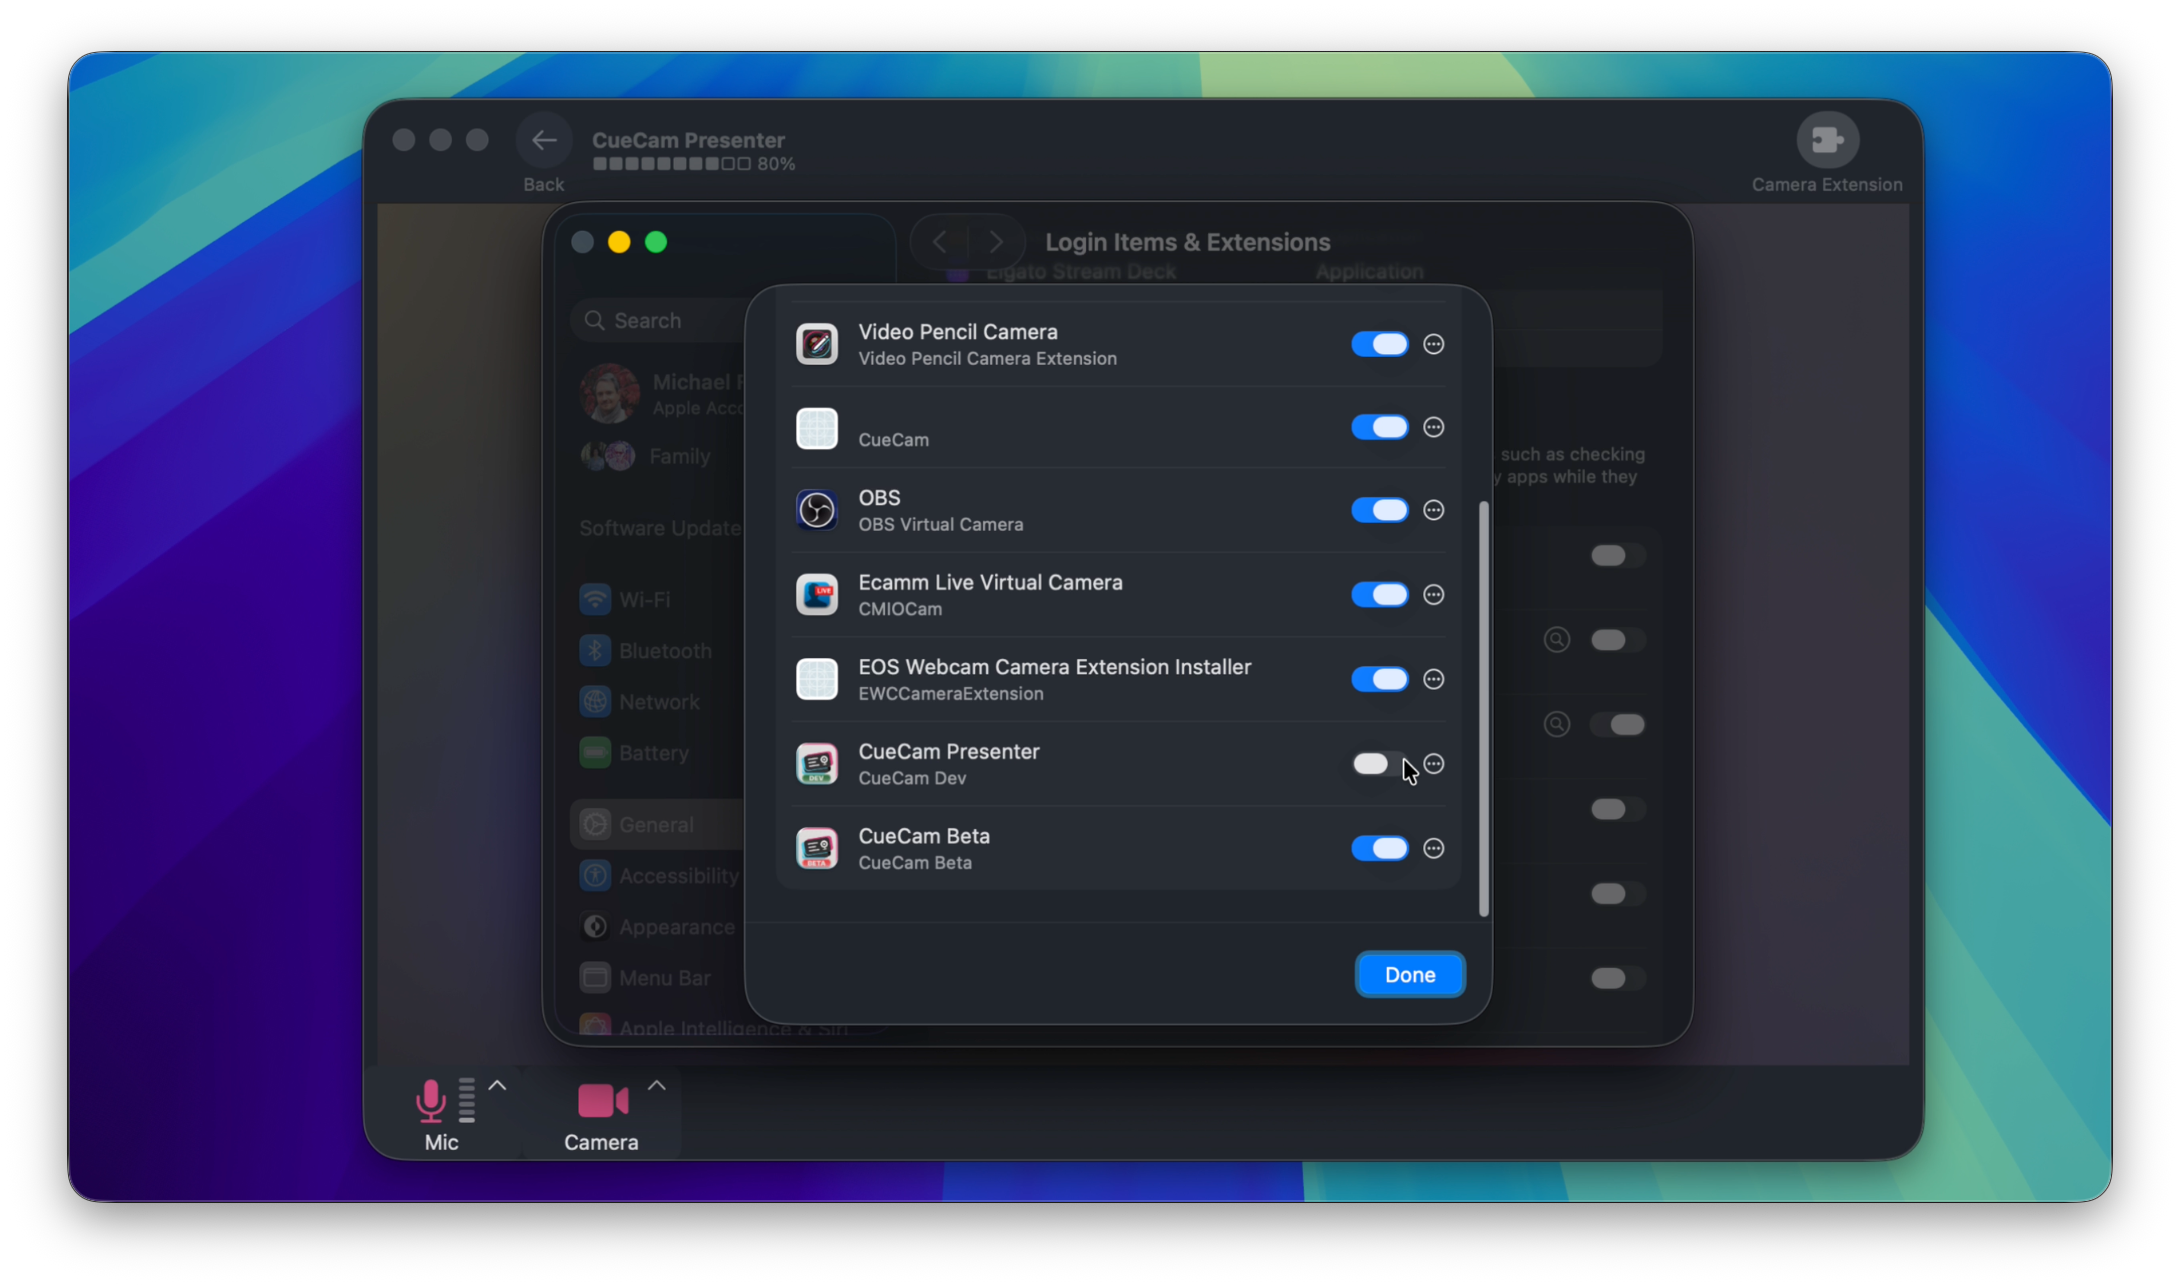Image resolution: width=2180 pixels, height=1286 pixels.
Task: Select General in the settings sidebar
Action: pos(658,824)
